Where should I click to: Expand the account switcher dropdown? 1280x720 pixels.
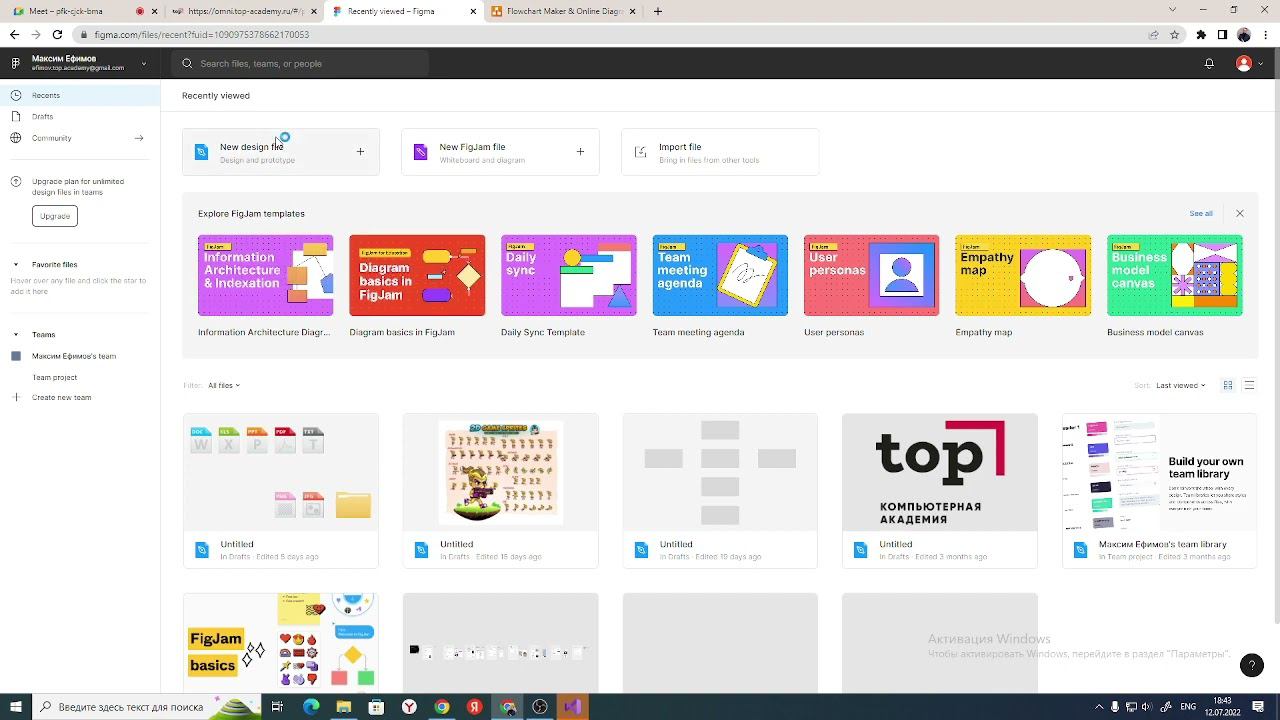(x=143, y=63)
